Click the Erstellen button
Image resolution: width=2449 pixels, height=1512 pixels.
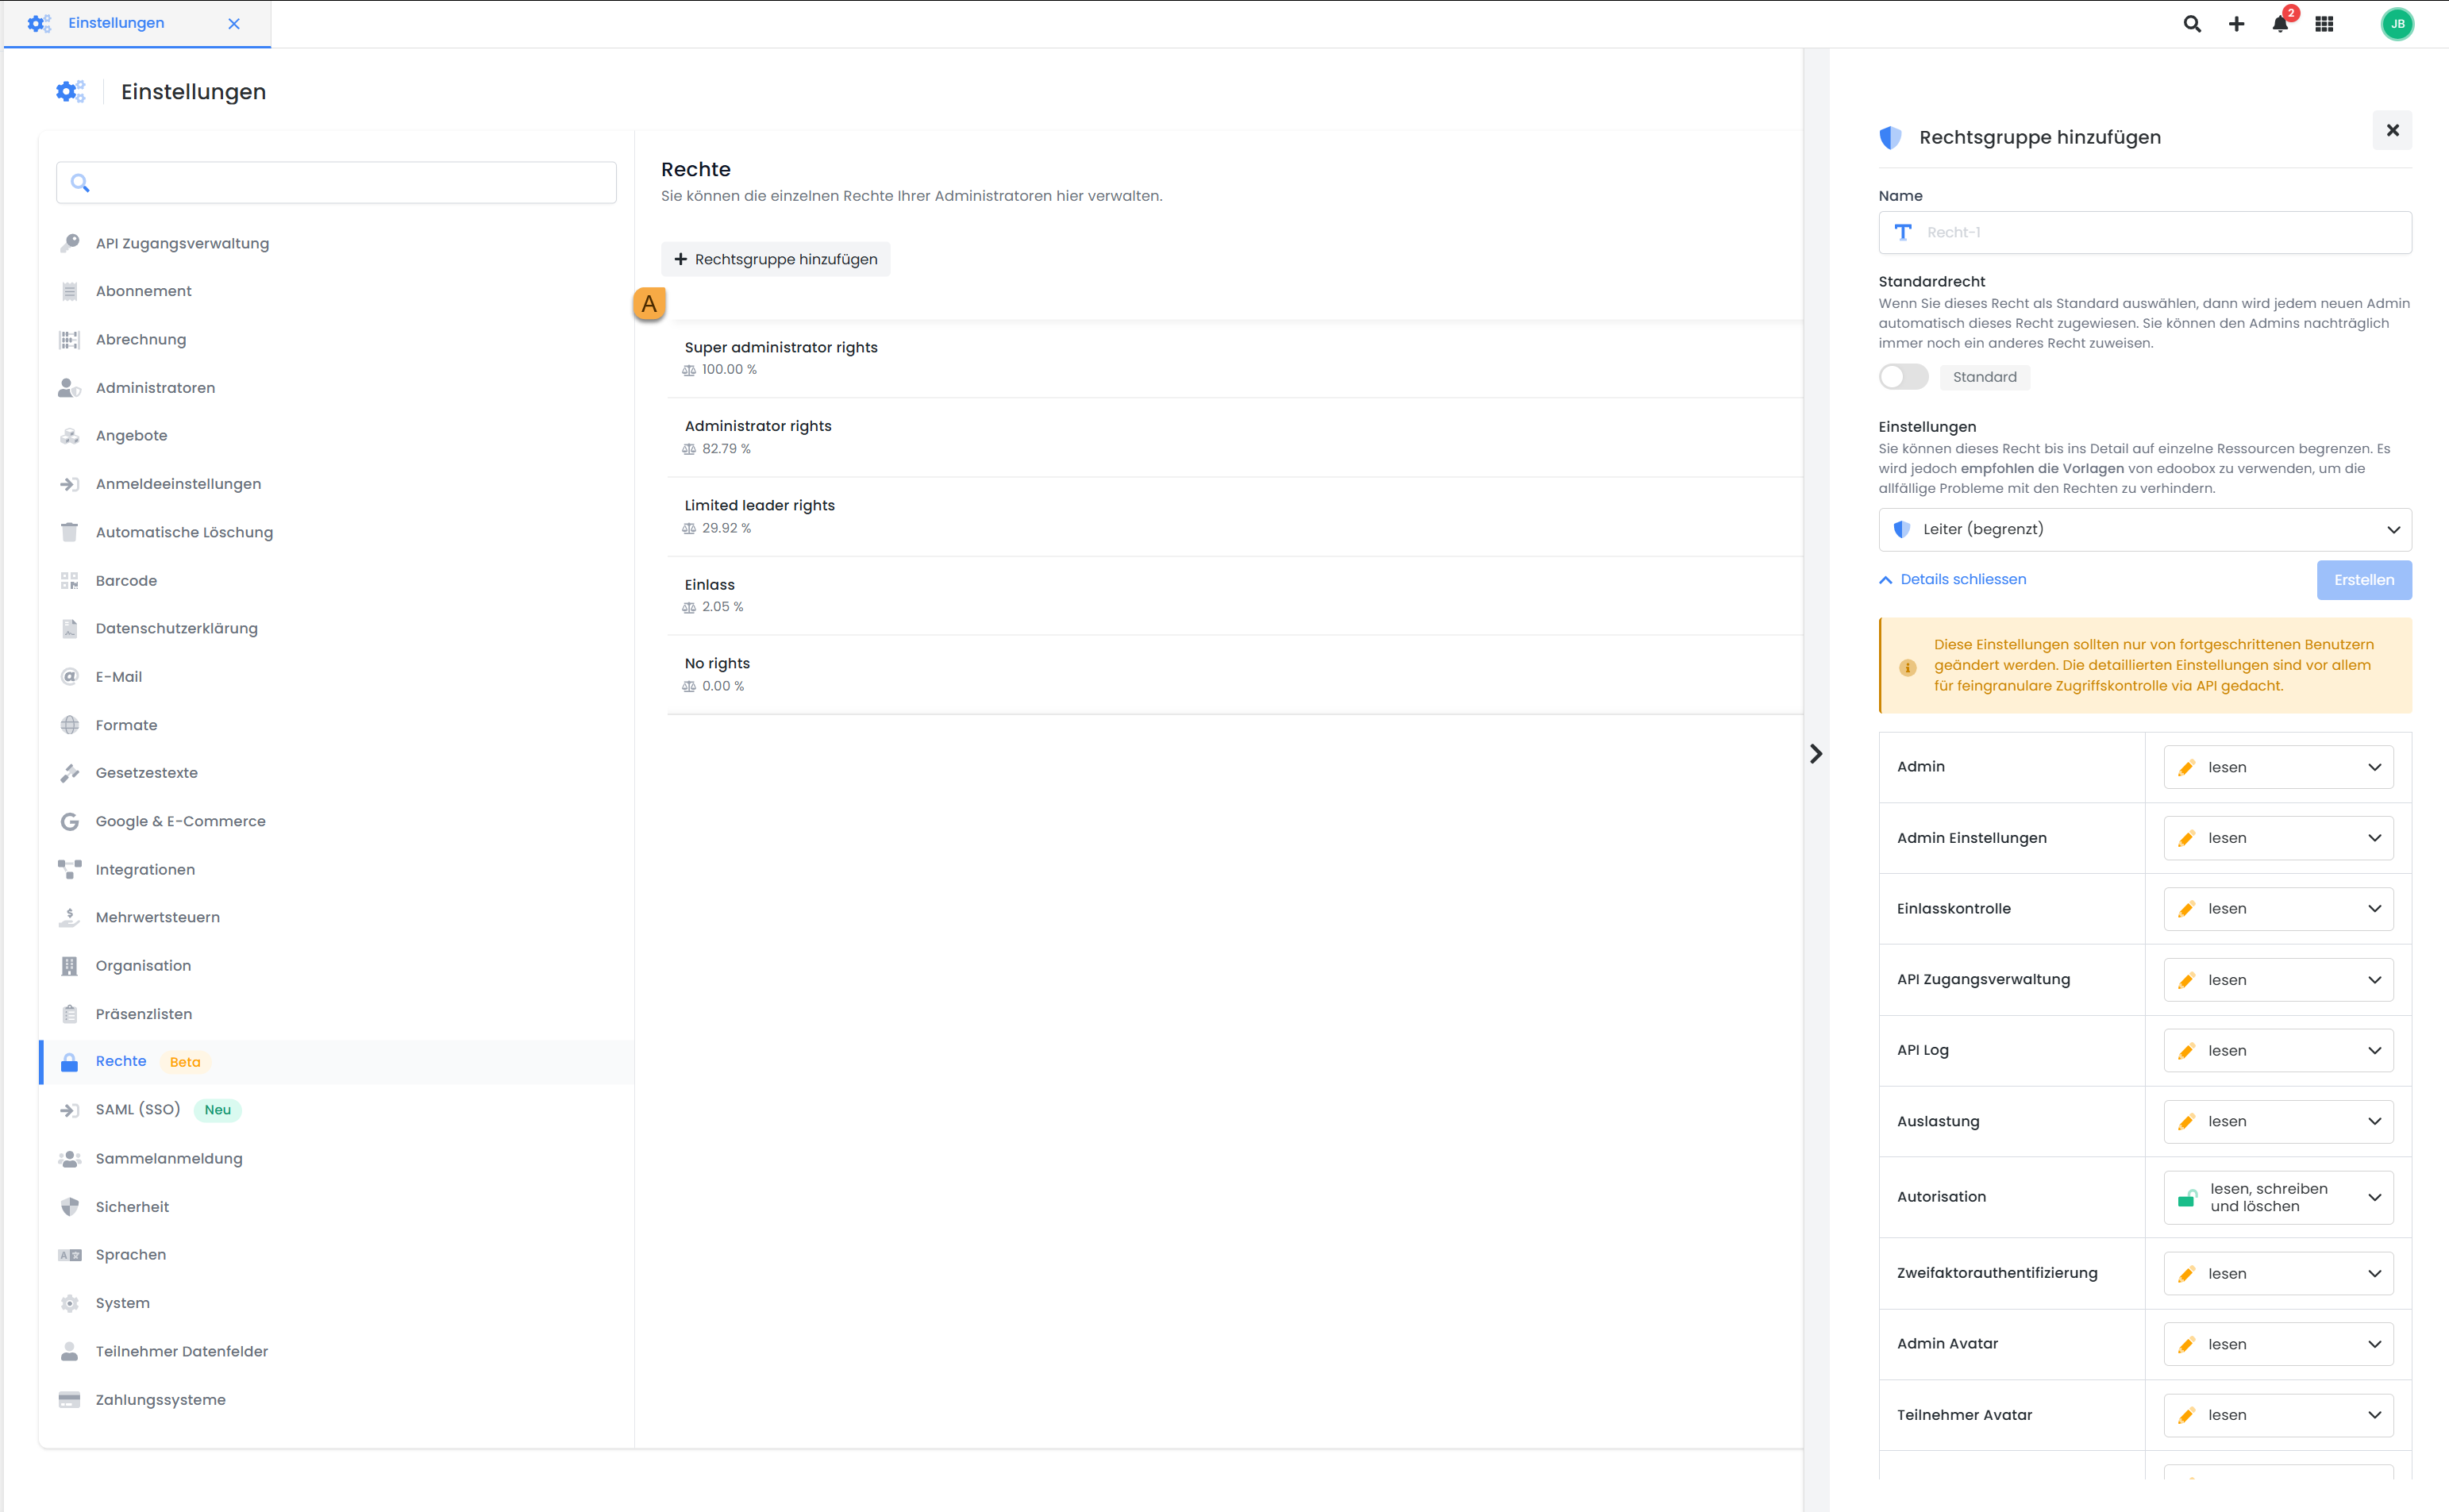click(x=2363, y=580)
